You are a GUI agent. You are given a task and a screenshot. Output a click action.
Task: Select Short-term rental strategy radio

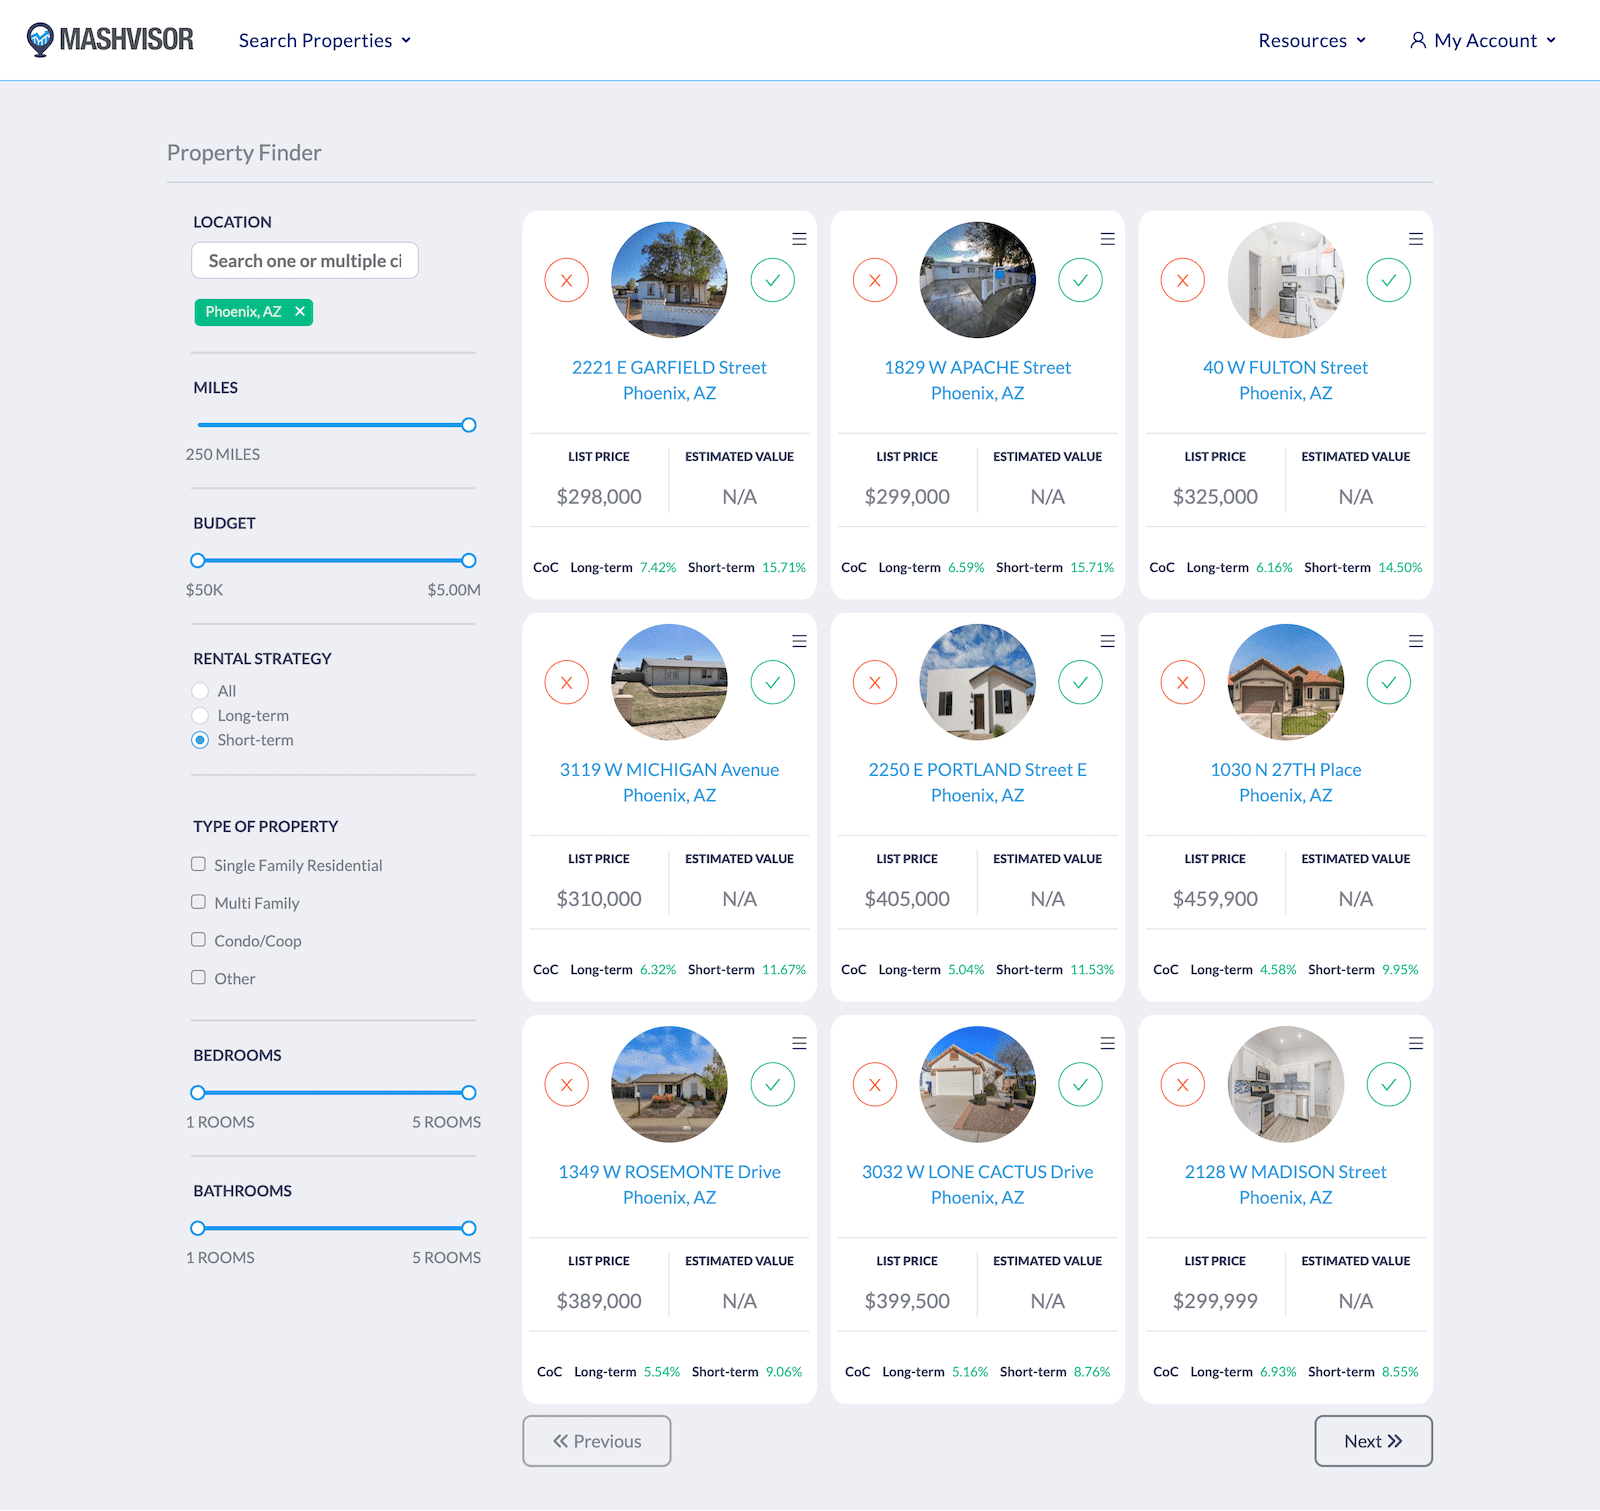click(200, 740)
